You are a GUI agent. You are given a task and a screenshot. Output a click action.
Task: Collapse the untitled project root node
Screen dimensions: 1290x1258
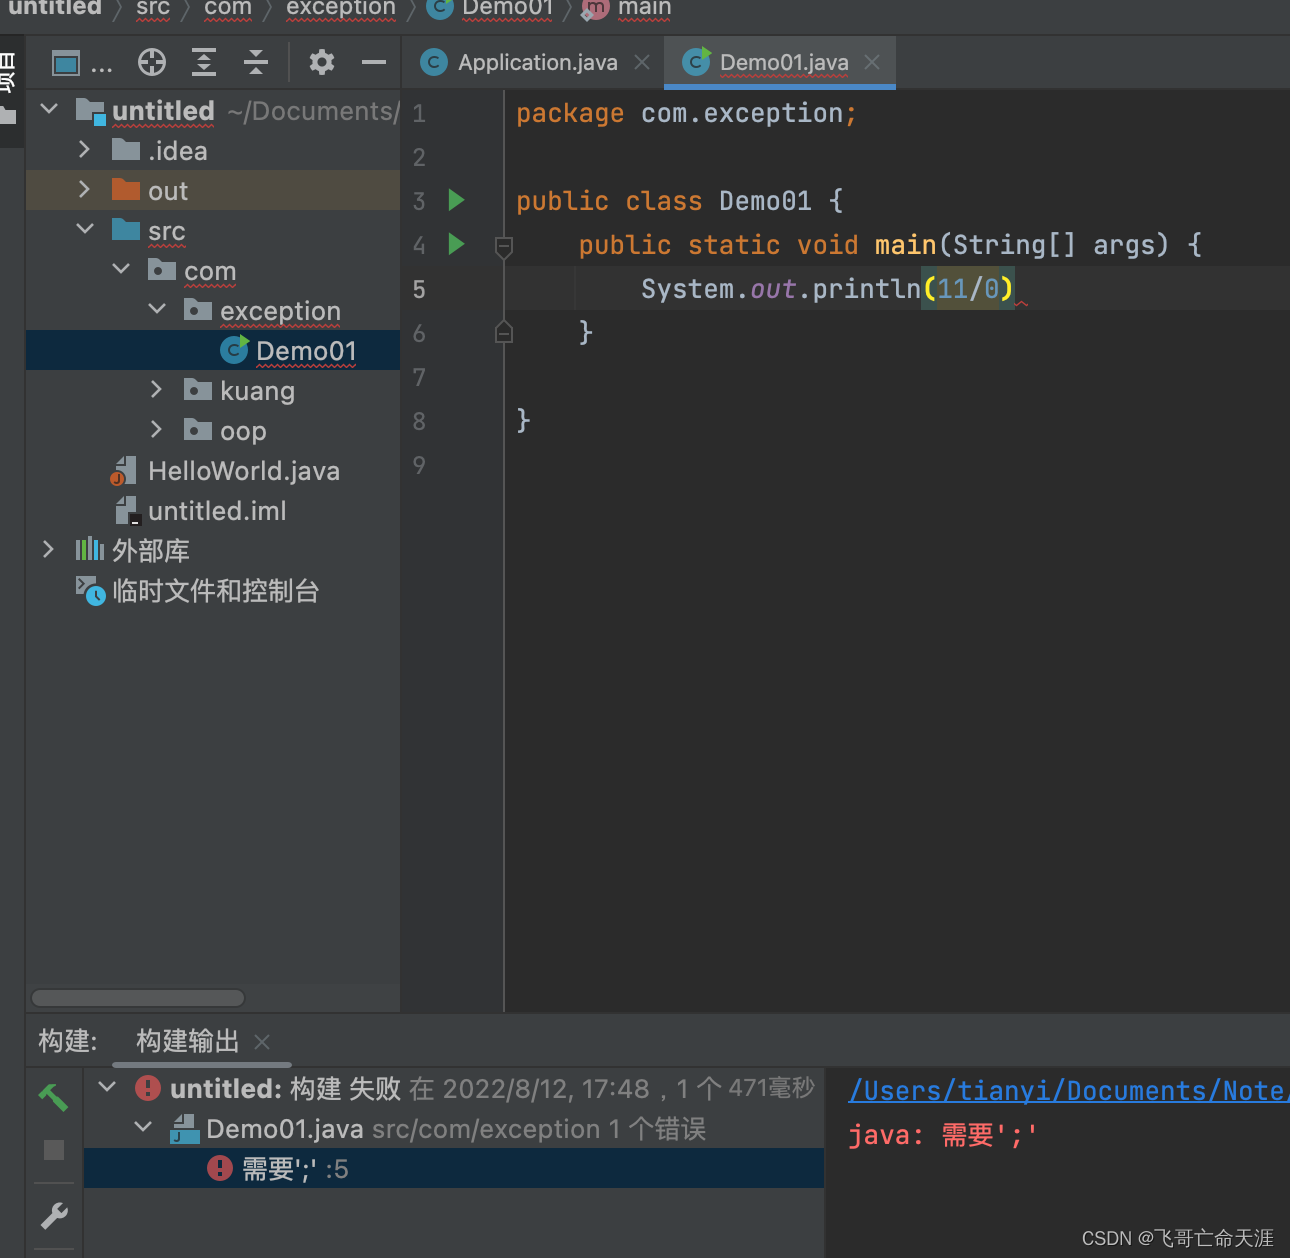[x=49, y=108]
